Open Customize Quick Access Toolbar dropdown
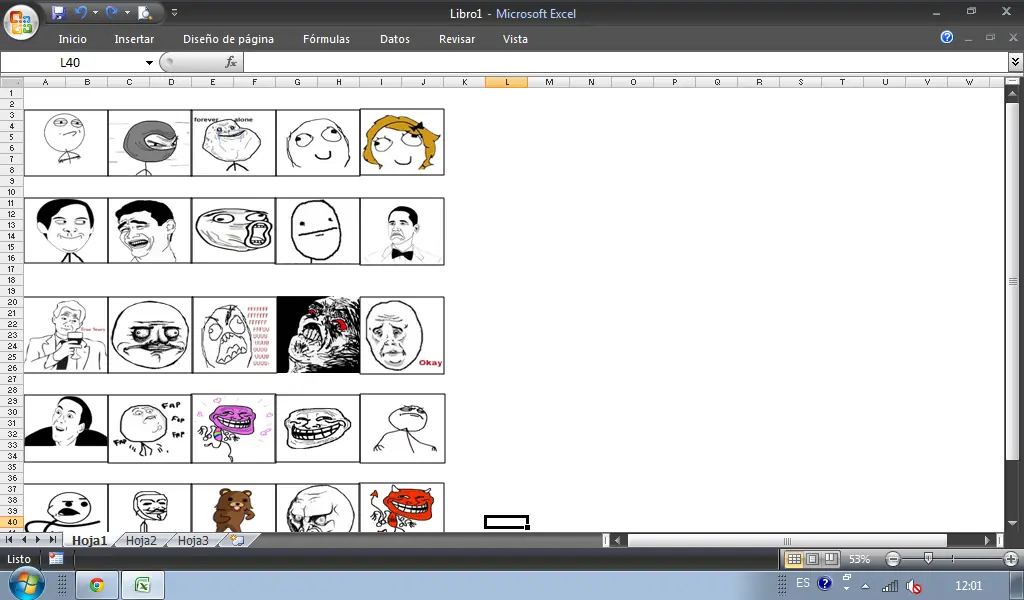Image resolution: width=1024 pixels, height=600 pixels. [x=174, y=12]
